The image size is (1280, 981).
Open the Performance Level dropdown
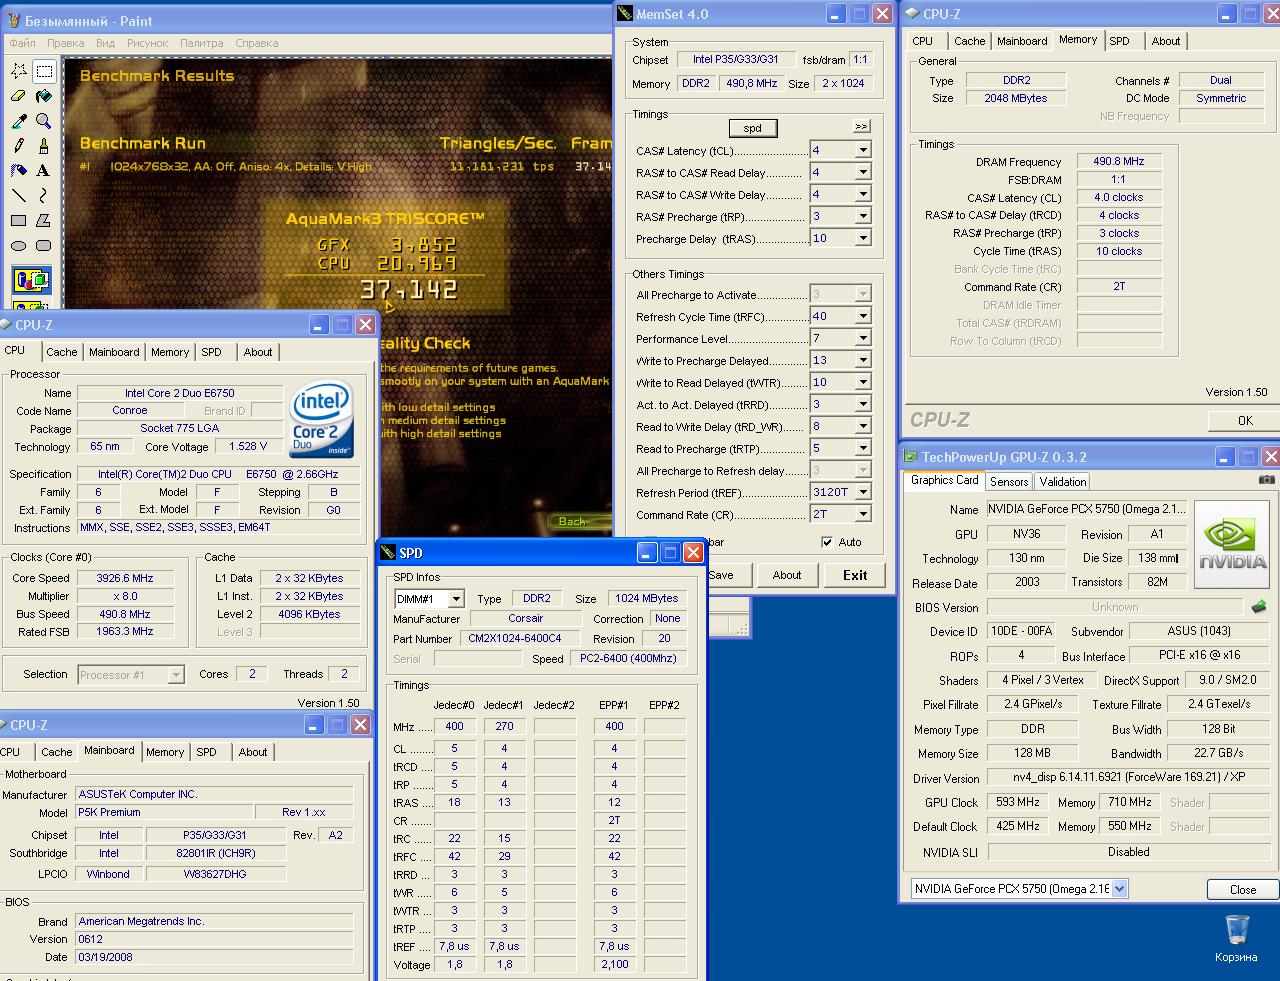pos(862,339)
